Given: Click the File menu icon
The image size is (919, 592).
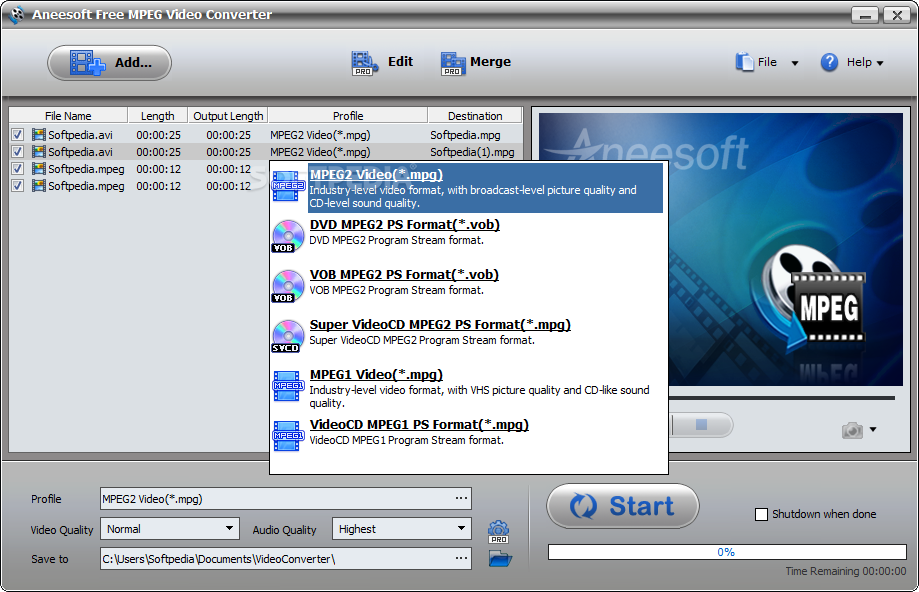Looking at the screenshot, I should (x=744, y=62).
